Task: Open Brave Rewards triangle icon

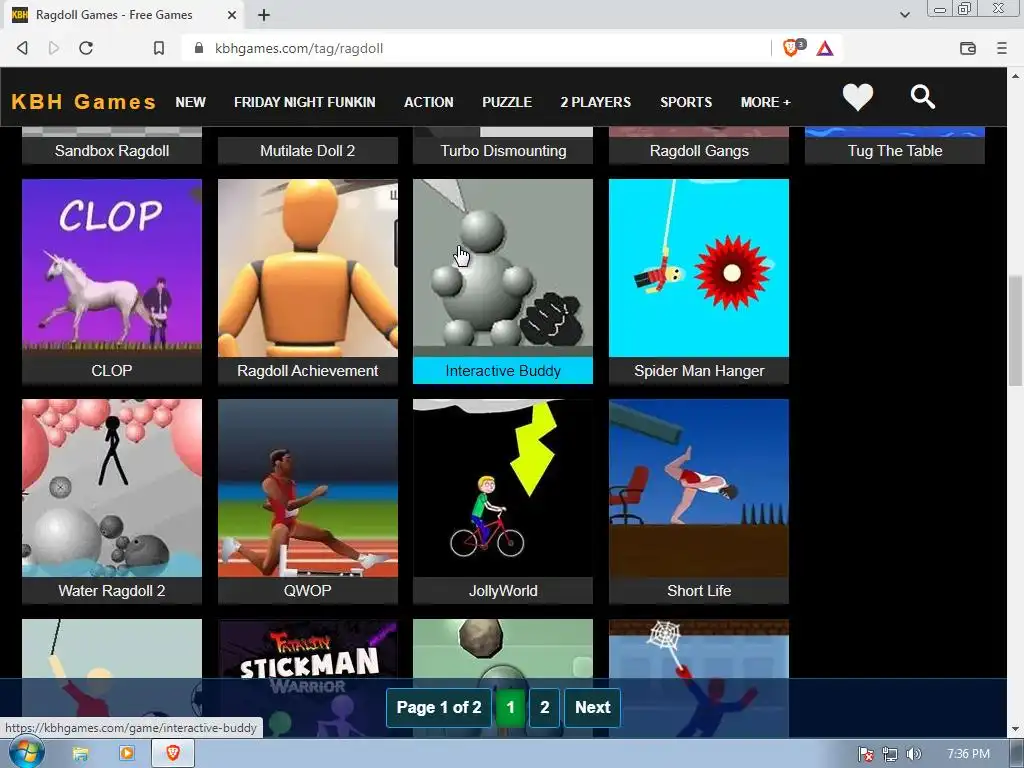Action: pos(825,48)
